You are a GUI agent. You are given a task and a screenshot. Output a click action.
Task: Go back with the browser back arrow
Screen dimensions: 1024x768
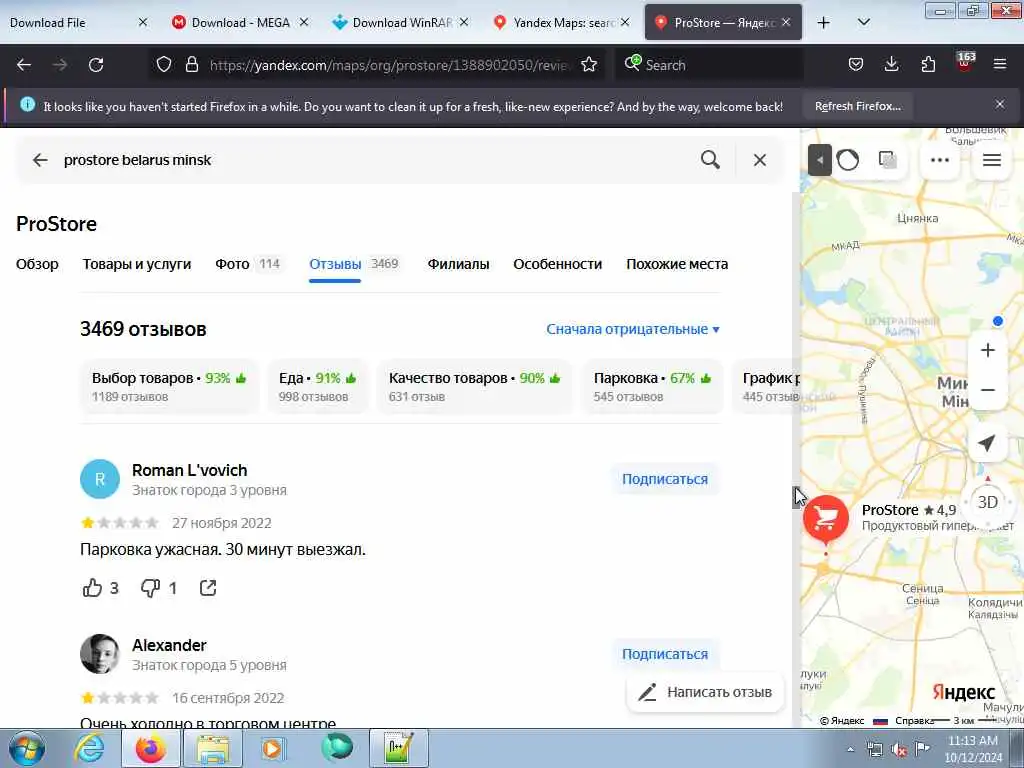click(24, 65)
